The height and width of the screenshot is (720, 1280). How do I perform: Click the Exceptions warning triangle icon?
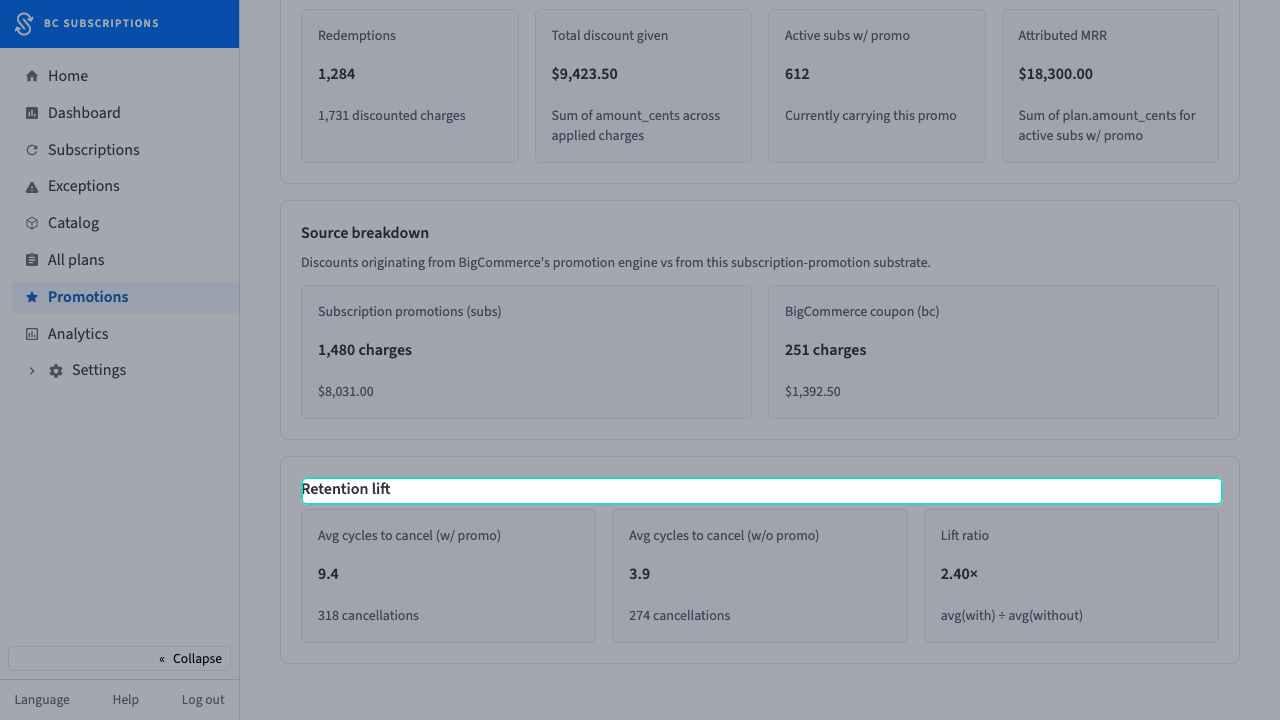click(x=32, y=187)
